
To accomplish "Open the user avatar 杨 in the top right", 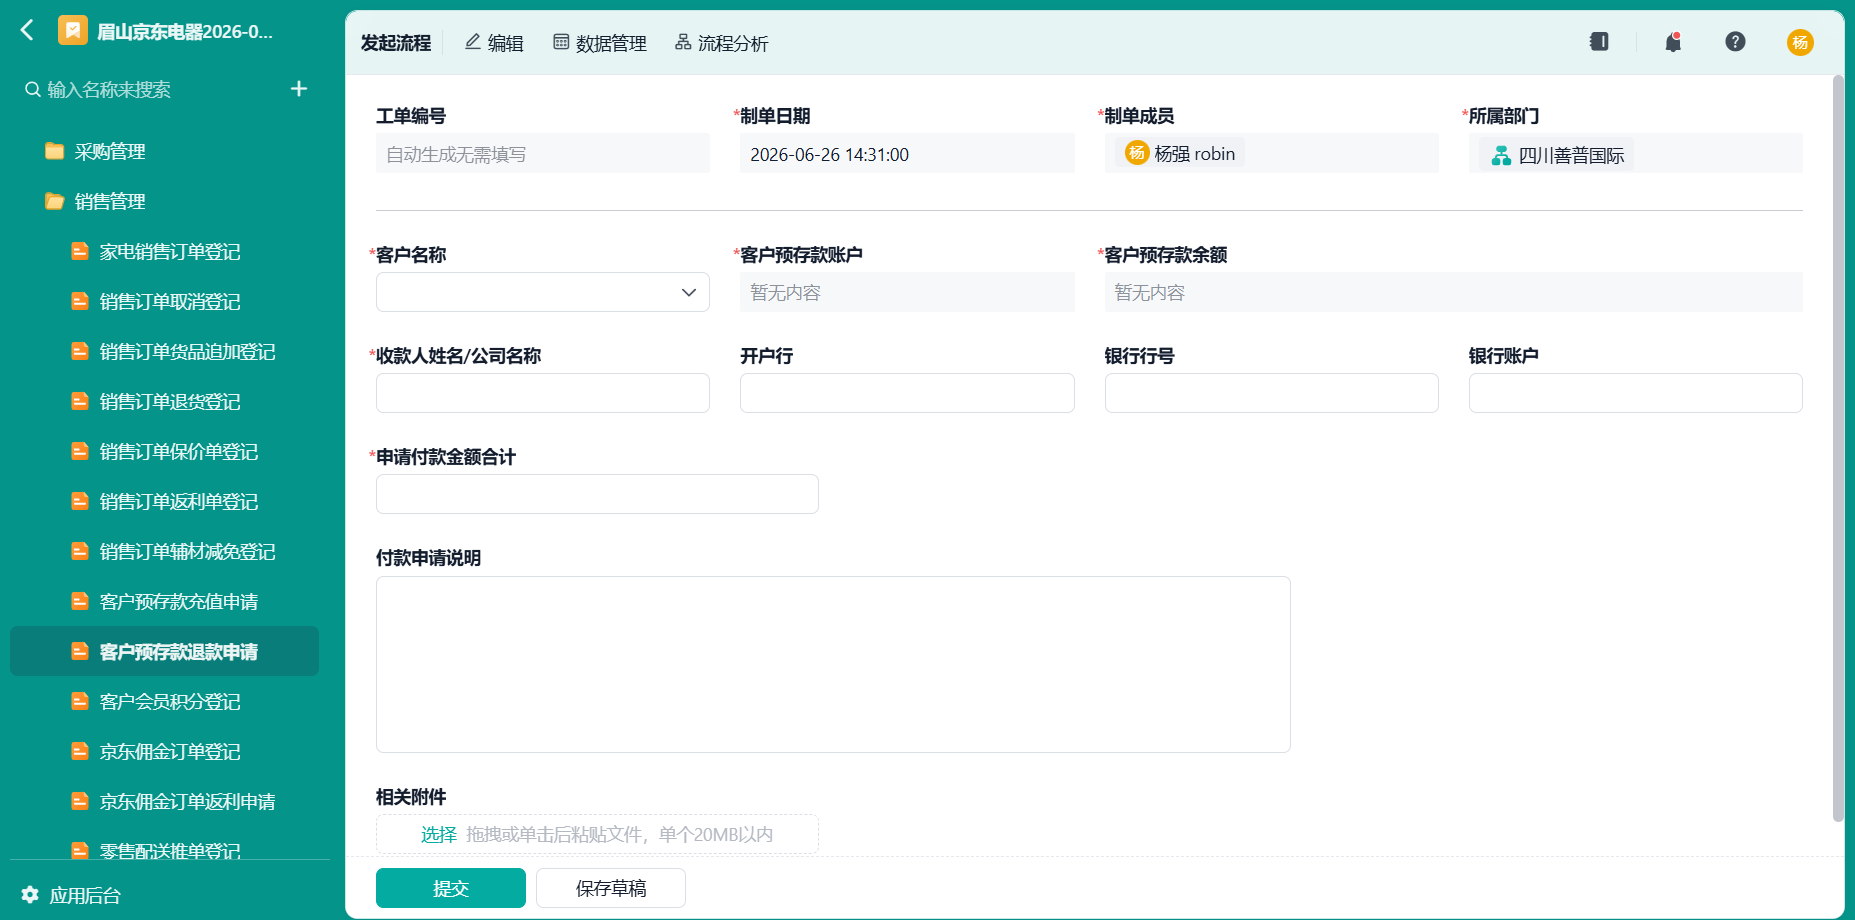I will coord(1800,42).
